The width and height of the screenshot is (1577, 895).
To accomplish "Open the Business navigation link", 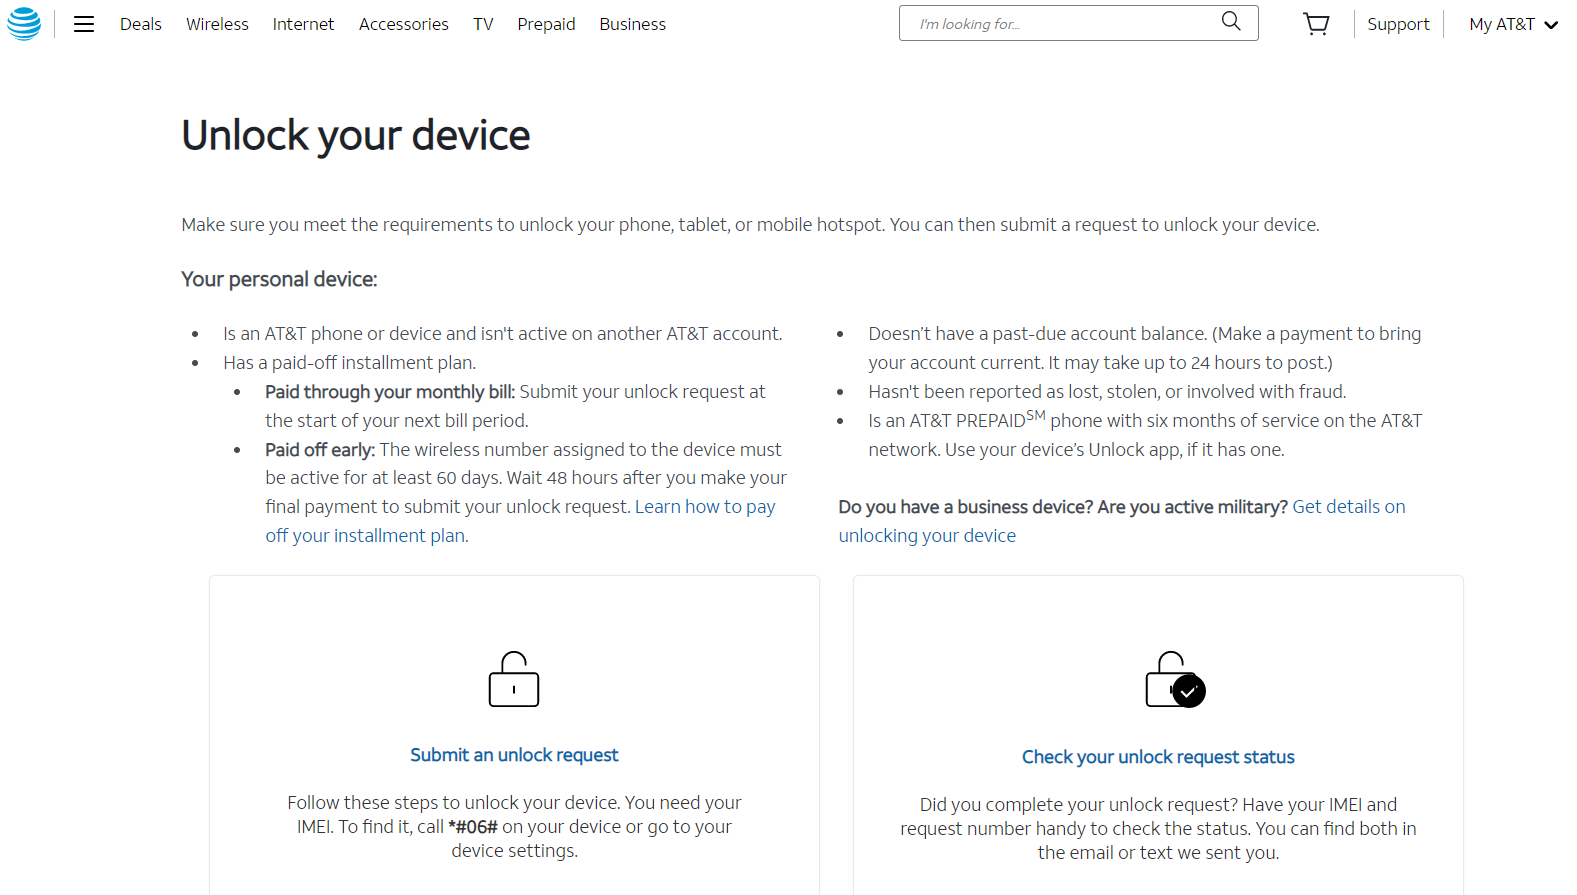I will [632, 24].
